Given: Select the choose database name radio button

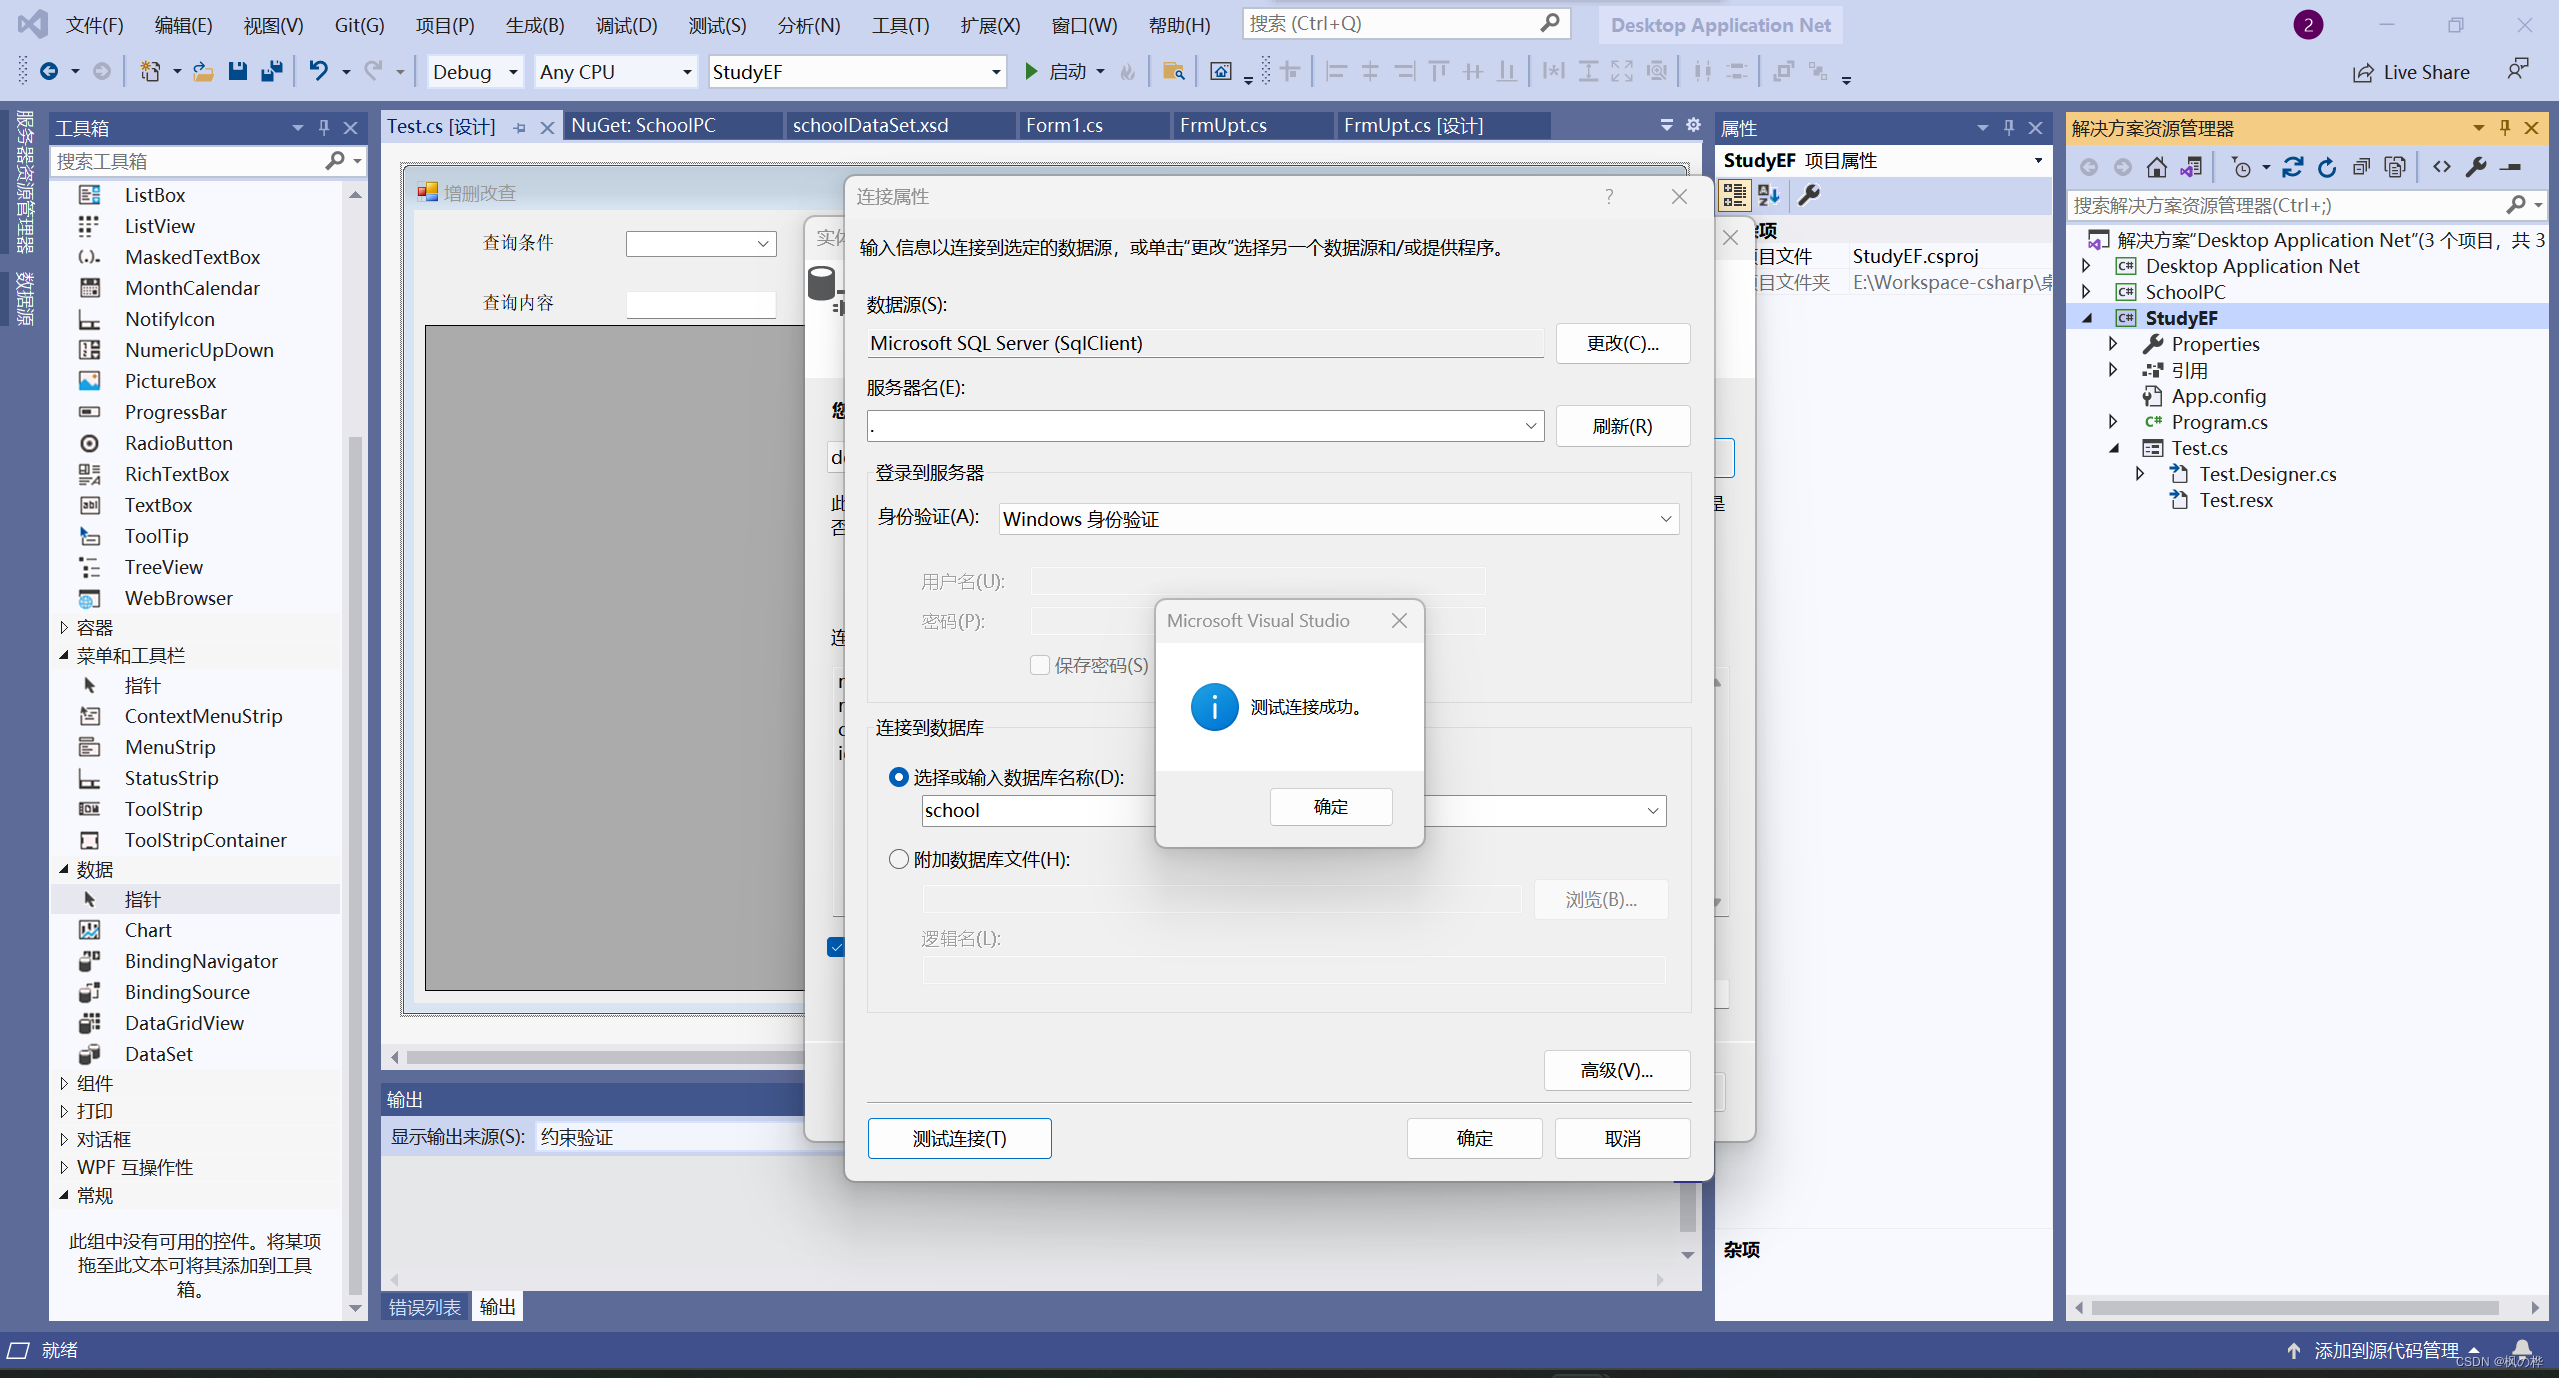Looking at the screenshot, I should [898, 777].
